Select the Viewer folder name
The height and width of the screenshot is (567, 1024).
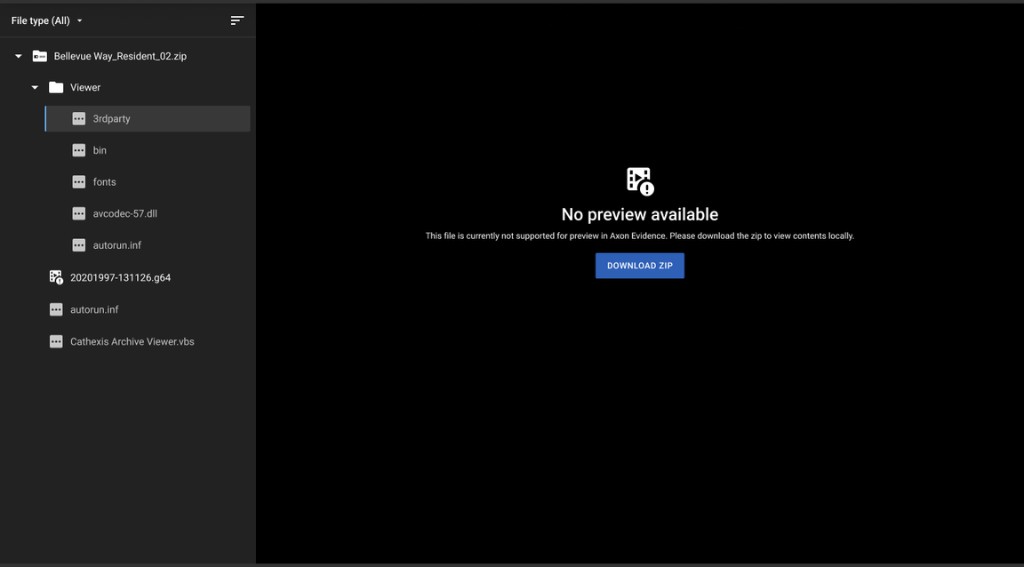pos(86,88)
